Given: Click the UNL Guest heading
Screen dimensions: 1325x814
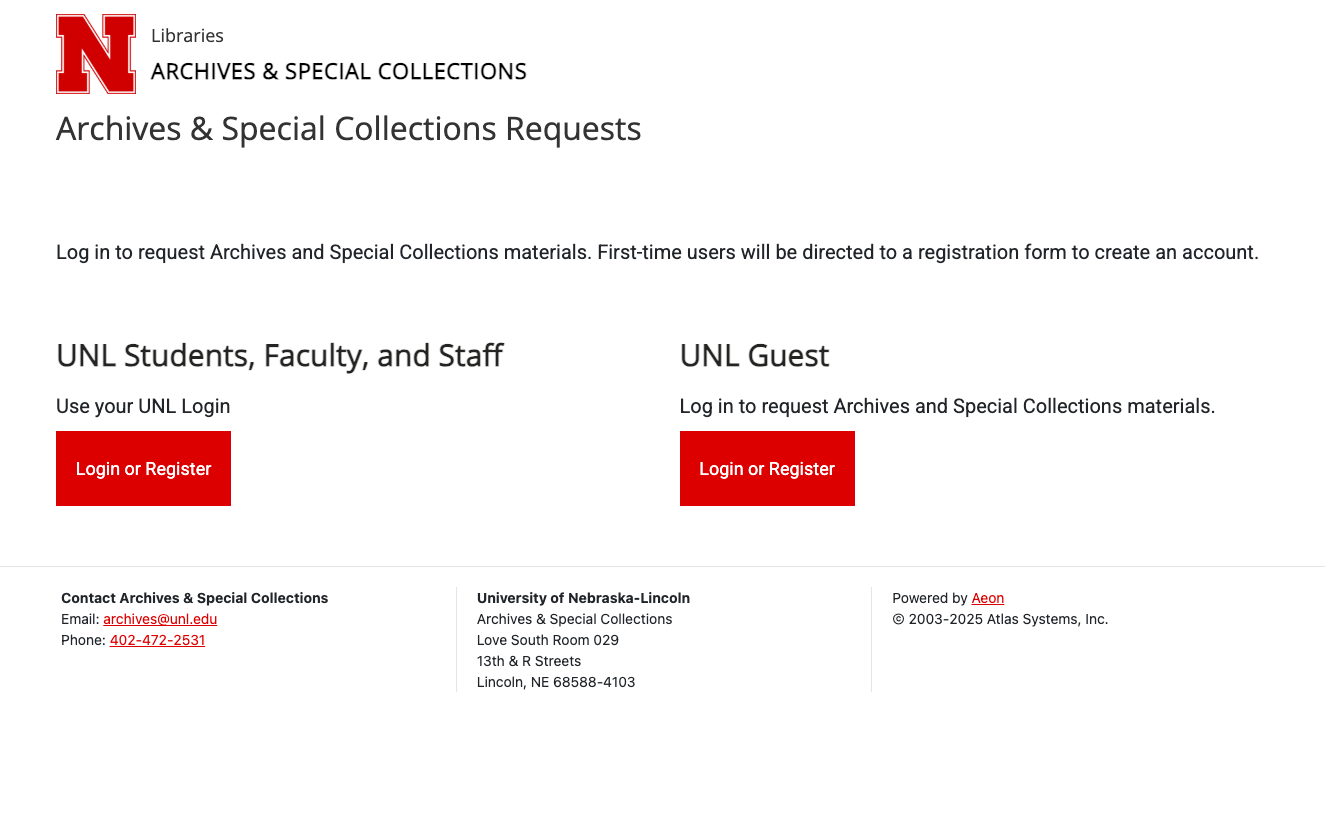Looking at the screenshot, I should [754, 355].
